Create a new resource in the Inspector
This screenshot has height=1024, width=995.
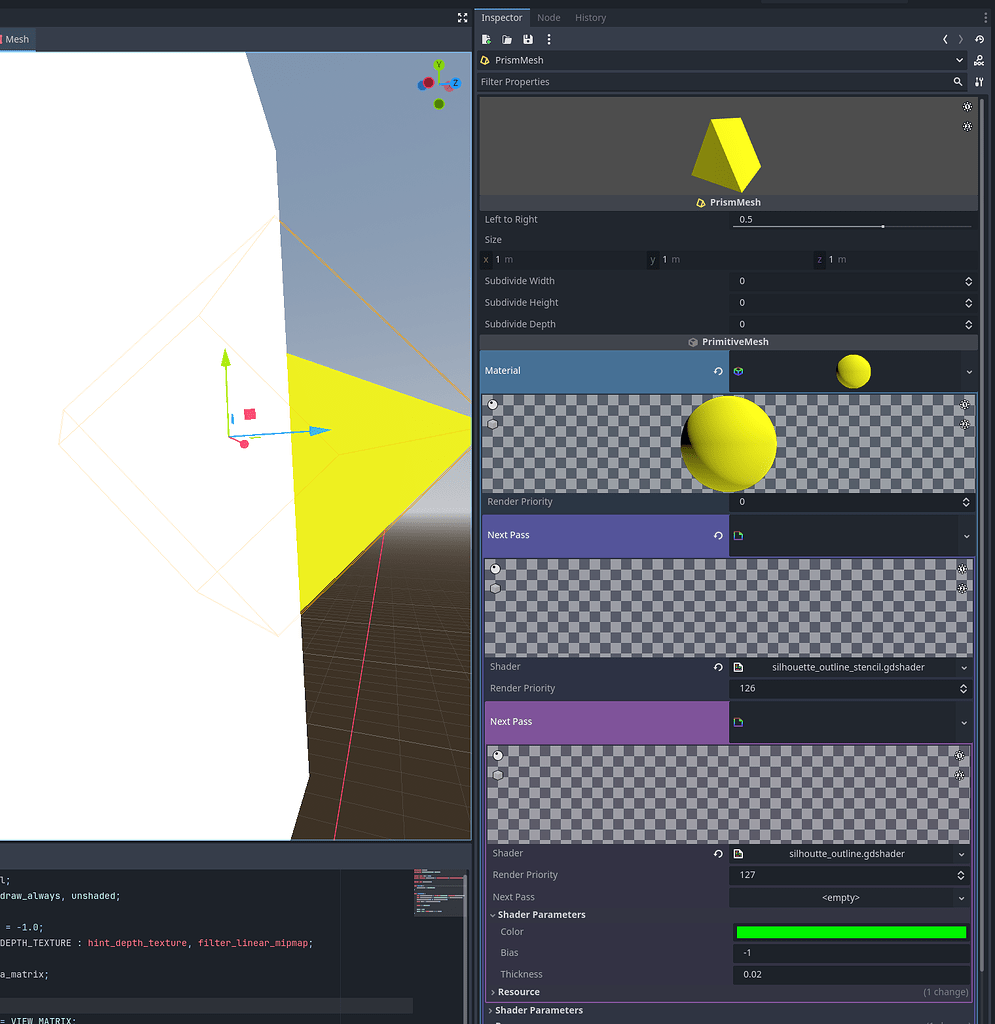coord(485,39)
